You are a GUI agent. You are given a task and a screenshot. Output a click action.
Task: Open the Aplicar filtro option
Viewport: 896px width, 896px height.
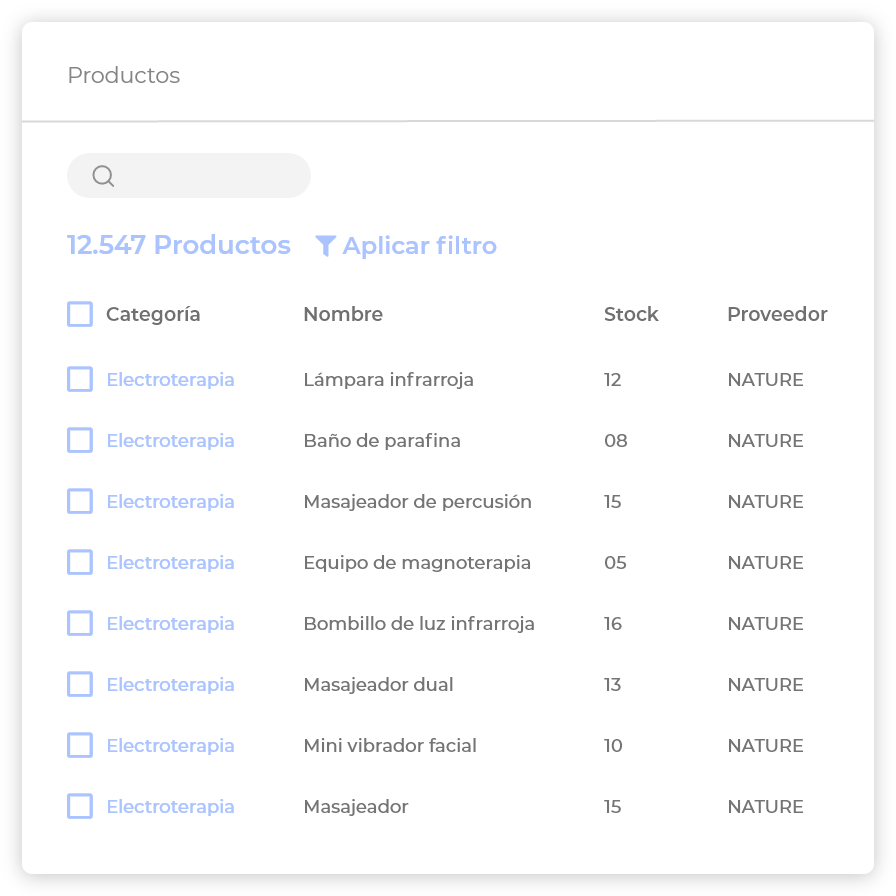(x=419, y=246)
